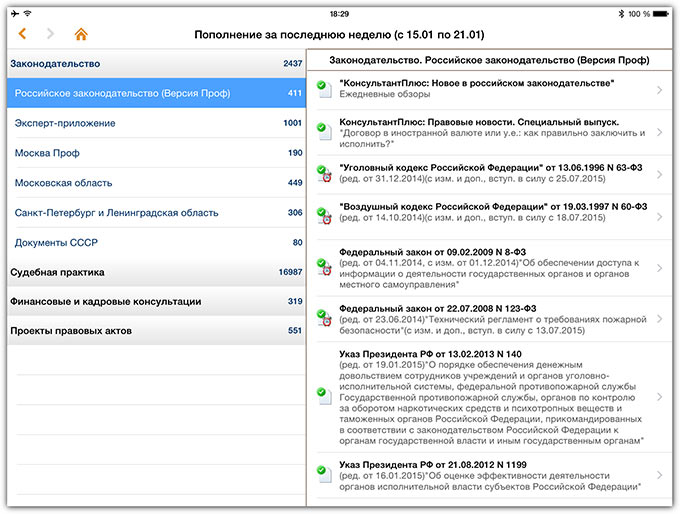Open Федеральный закон от 22.07.2008 N 123-ФЗ
The image size is (680, 514).
[438, 308]
